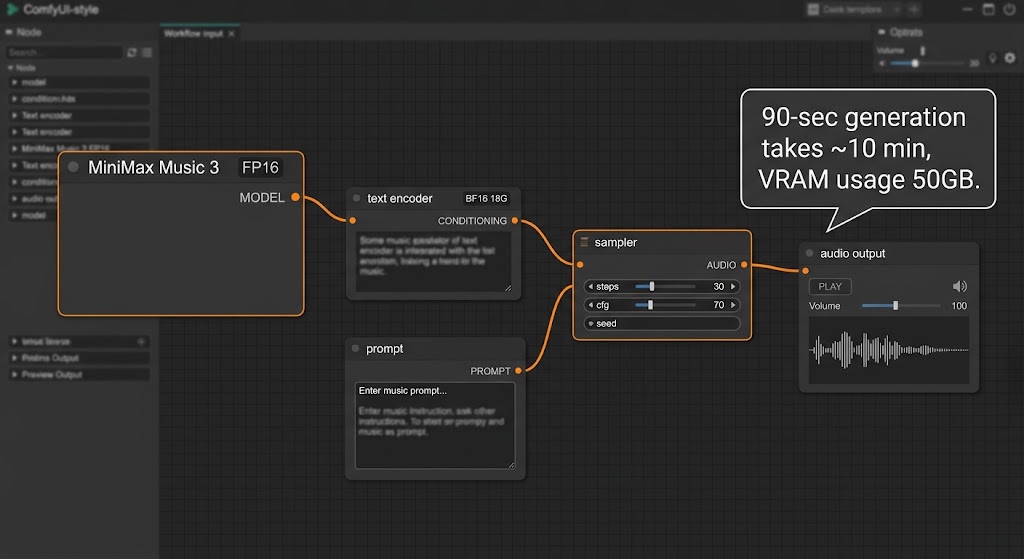The width and height of the screenshot is (1024, 559).
Task: Toggle the MiniMax Music 3 node status dot
Action: (73, 167)
